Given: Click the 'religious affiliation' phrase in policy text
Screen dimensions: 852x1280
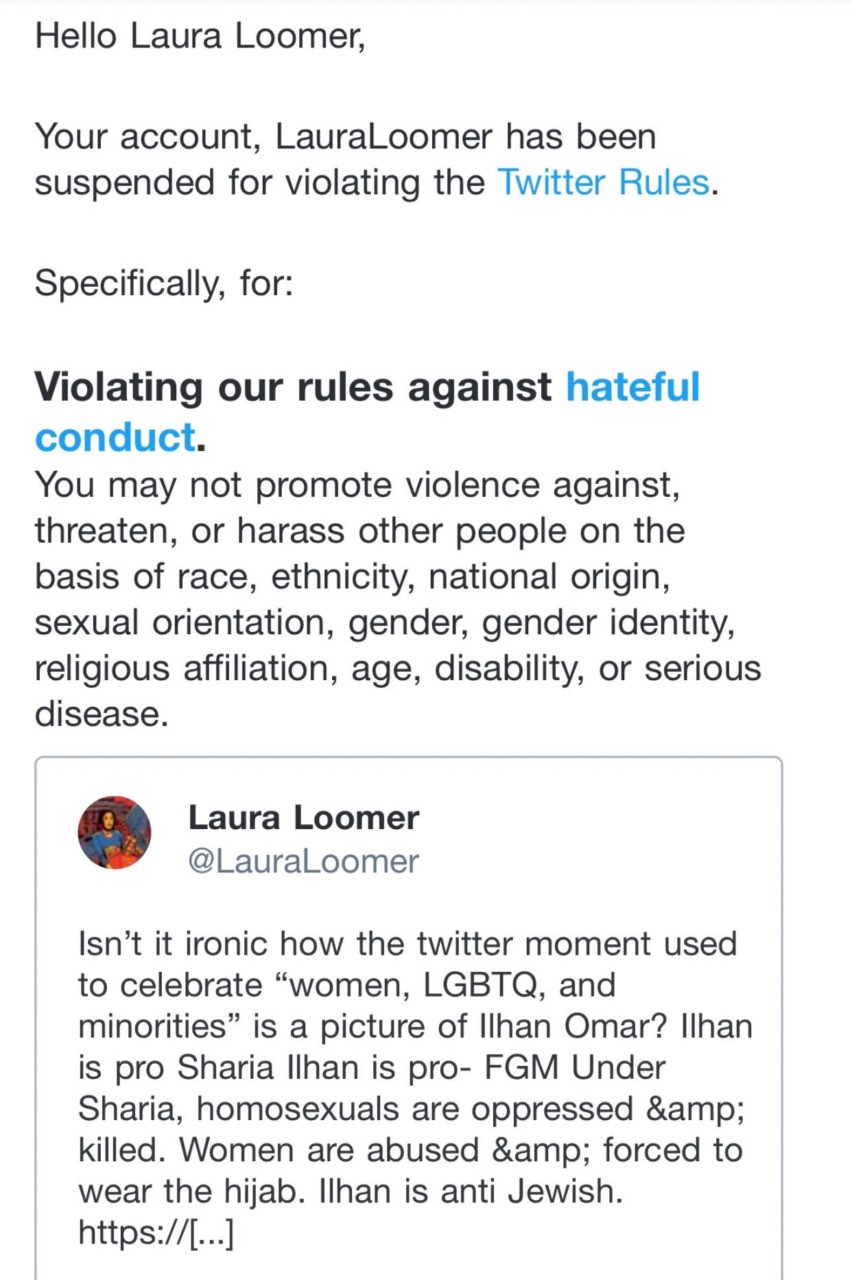Looking at the screenshot, I should tap(186, 670).
